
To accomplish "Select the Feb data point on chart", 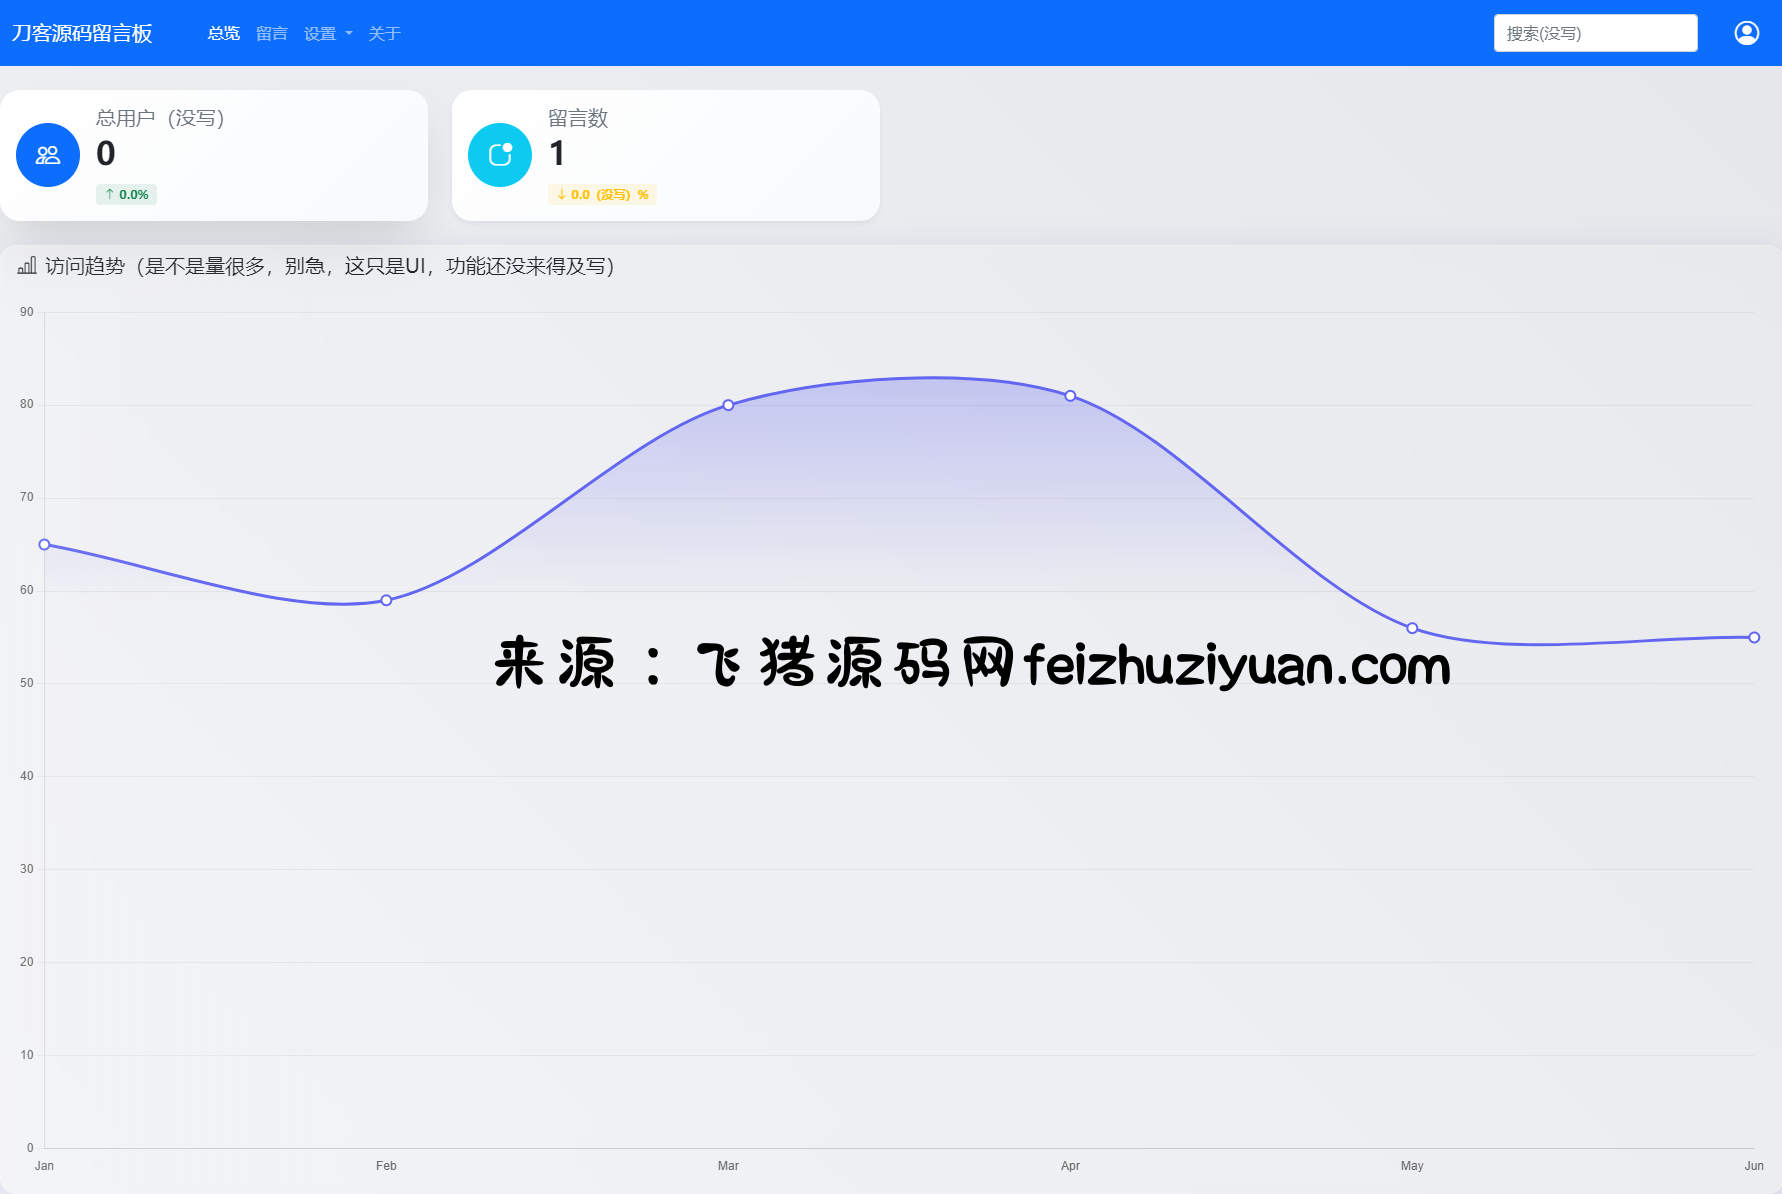I will click(386, 600).
